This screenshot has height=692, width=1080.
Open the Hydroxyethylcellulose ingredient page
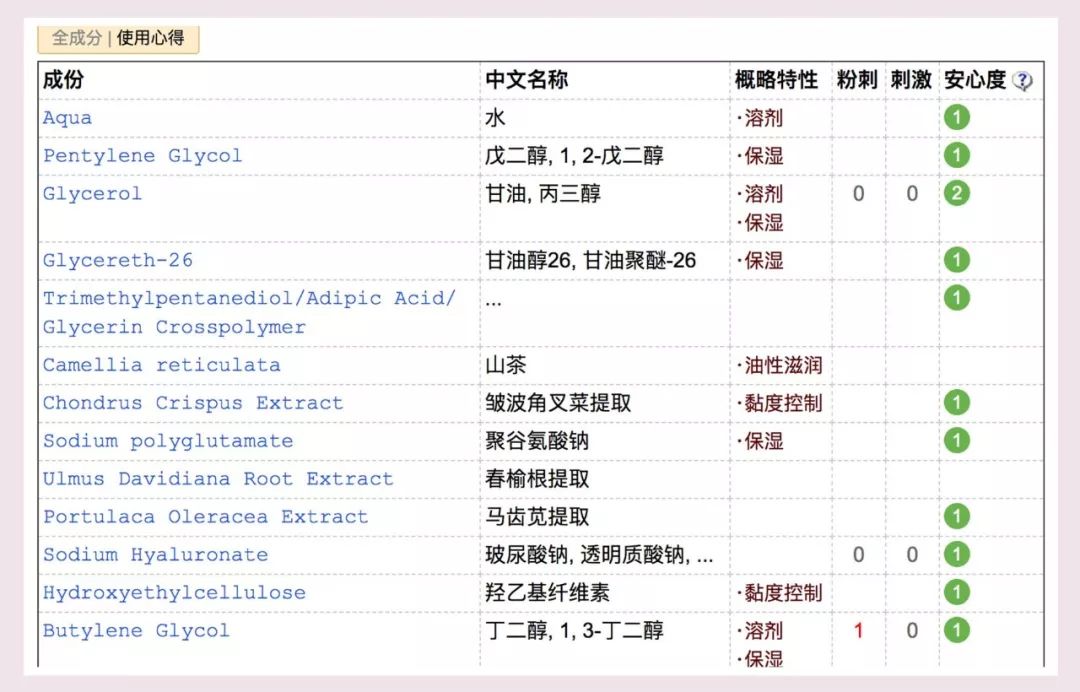(172, 592)
